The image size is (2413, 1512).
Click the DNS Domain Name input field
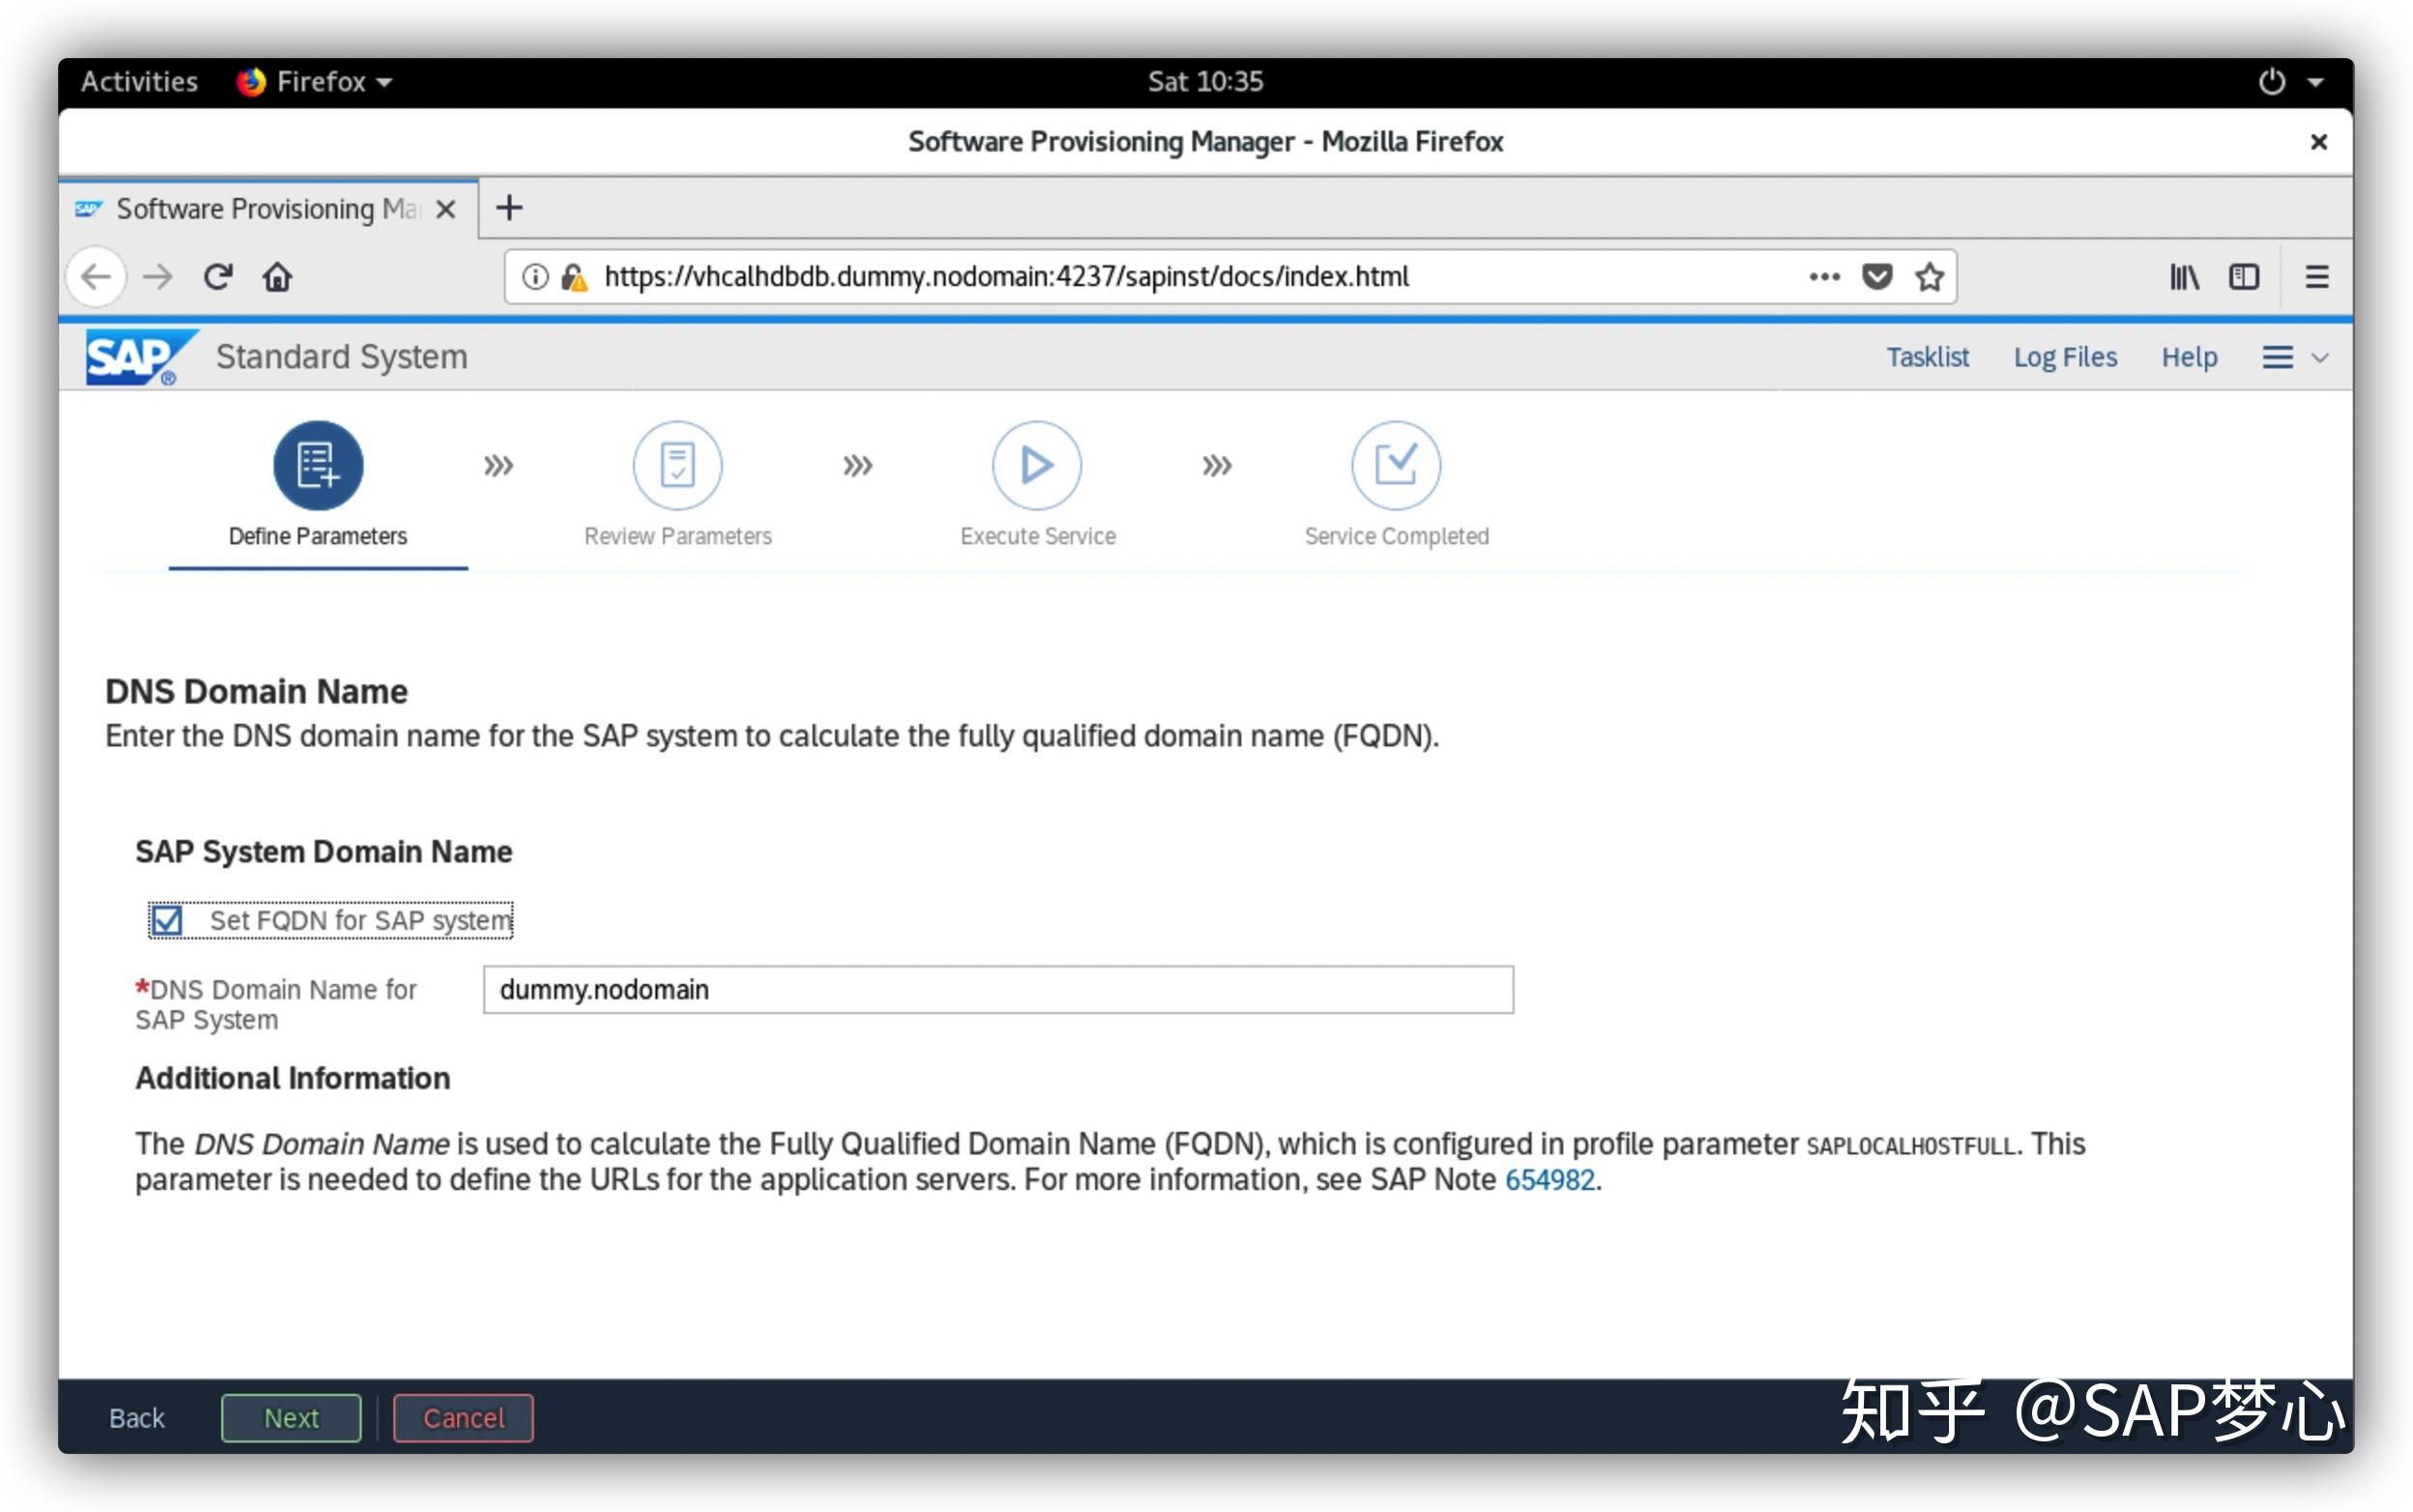click(x=998, y=989)
